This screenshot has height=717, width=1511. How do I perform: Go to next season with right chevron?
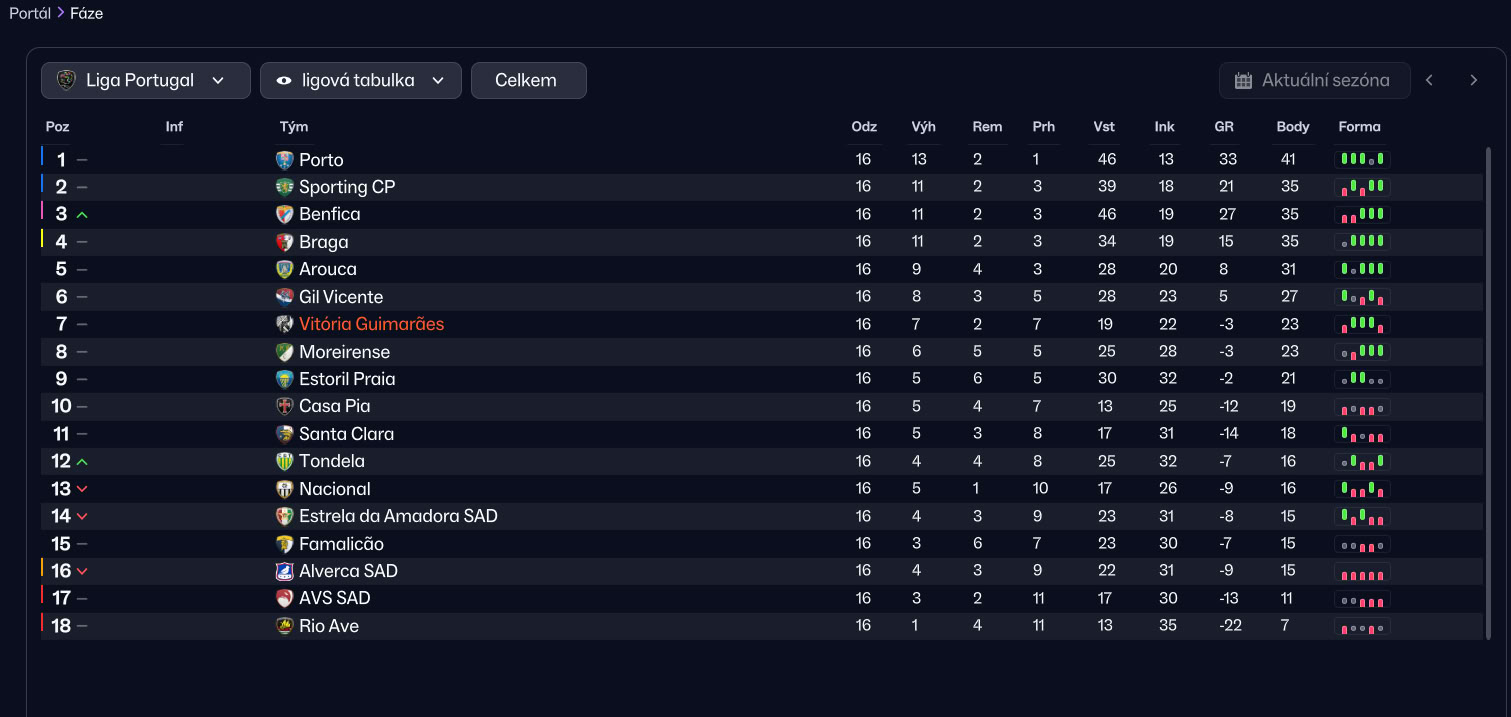pos(1473,80)
